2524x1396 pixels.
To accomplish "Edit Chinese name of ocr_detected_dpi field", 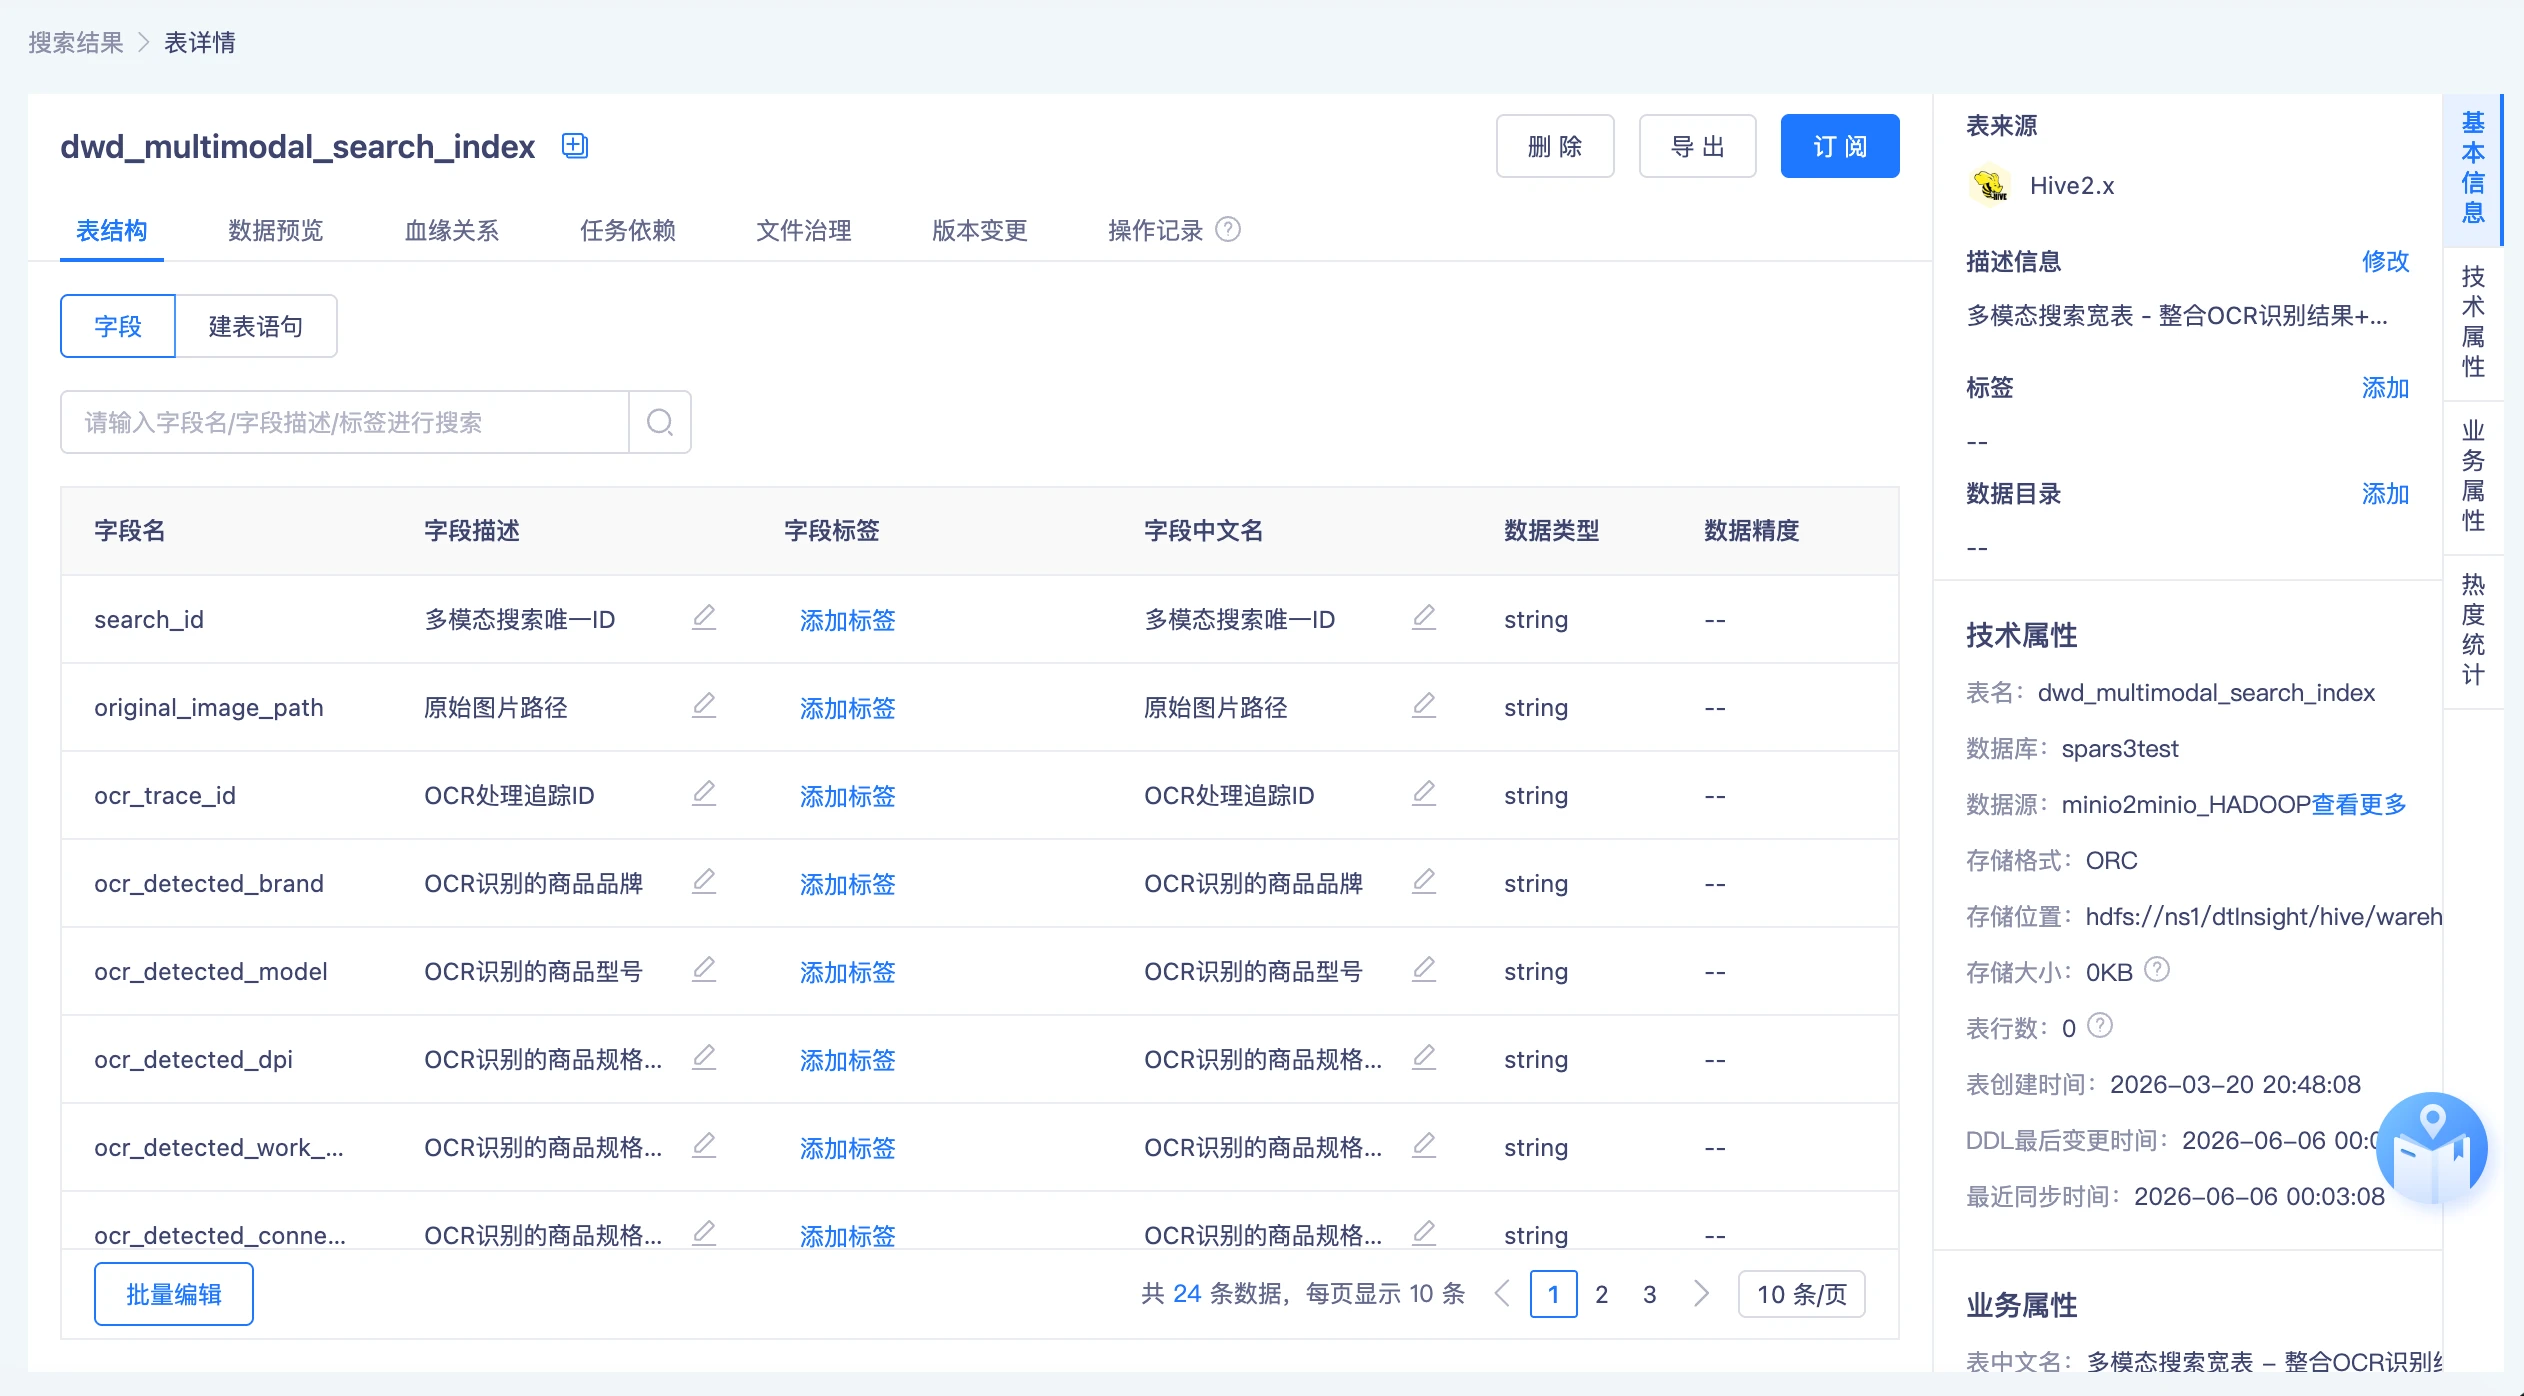I will pyautogui.click(x=1424, y=1057).
